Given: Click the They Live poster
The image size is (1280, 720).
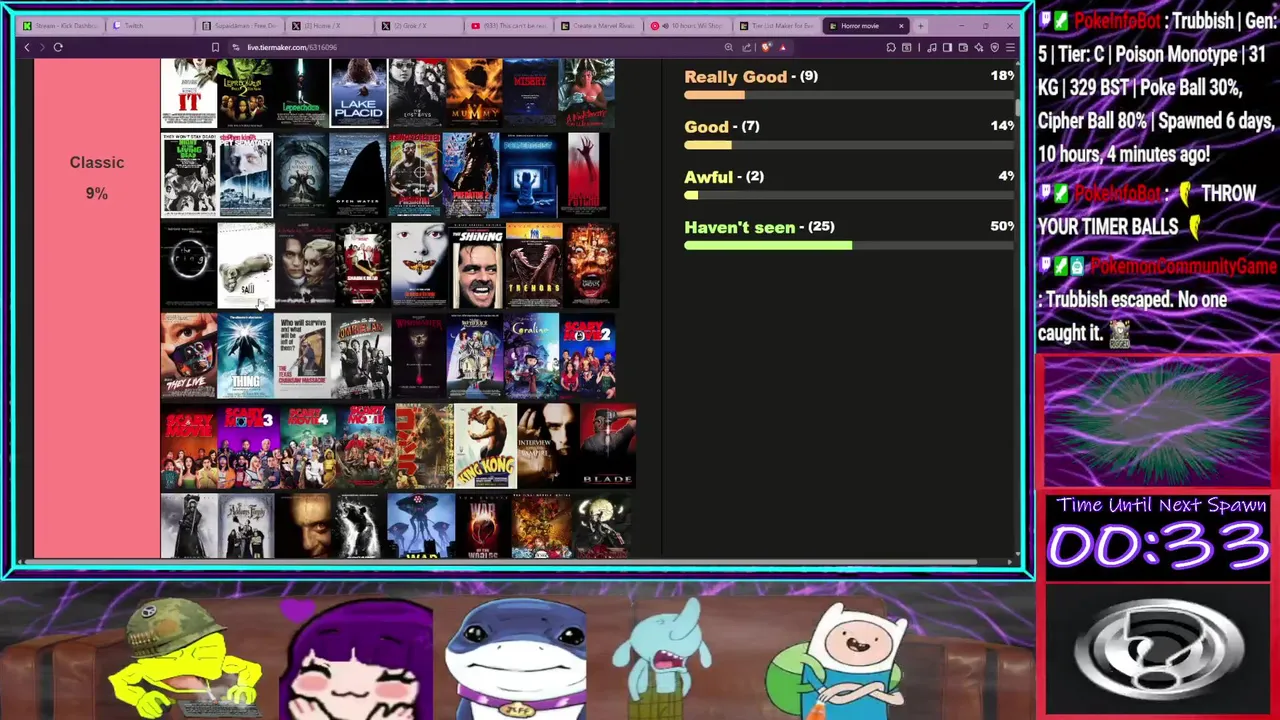Looking at the screenshot, I should [x=189, y=355].
